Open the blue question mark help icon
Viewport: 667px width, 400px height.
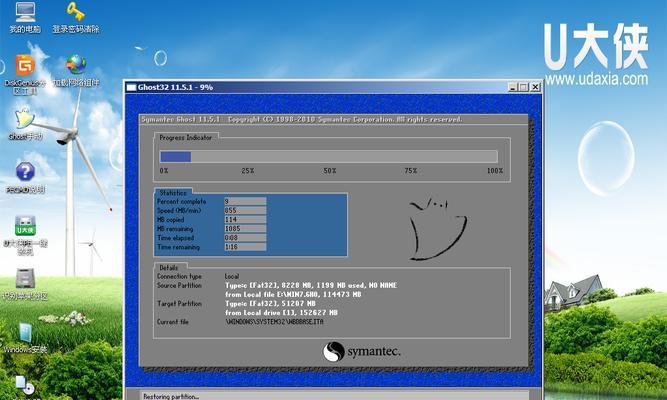[x=25, y=172]
